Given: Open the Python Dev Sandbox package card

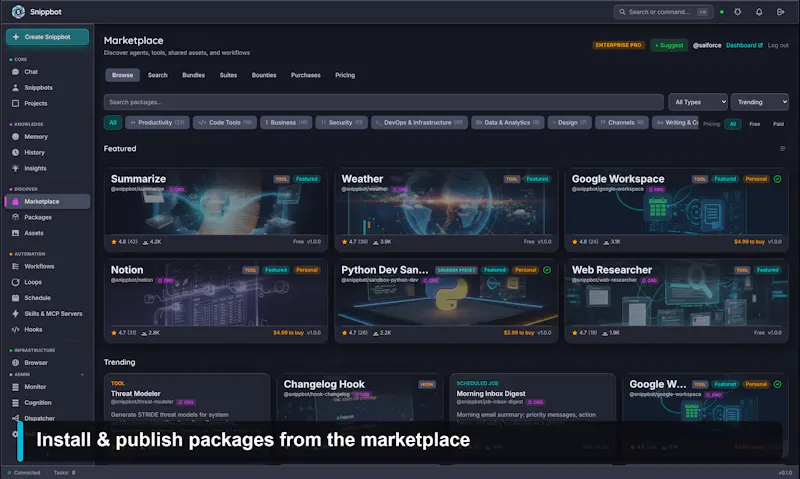Looking at the screenshot, I should (x=446, y=300).
